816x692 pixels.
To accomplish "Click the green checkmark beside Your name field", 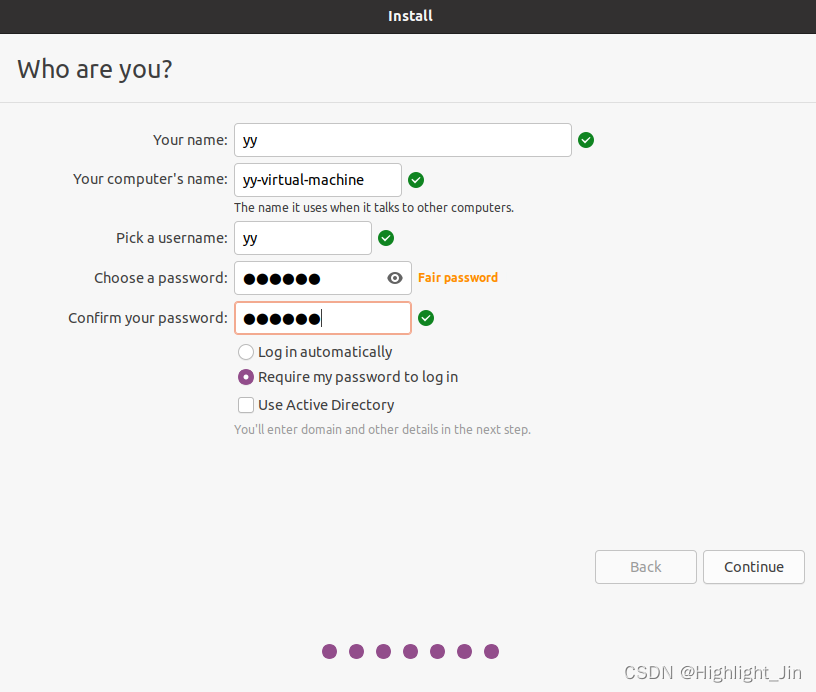I will click(x=586, y=140).
